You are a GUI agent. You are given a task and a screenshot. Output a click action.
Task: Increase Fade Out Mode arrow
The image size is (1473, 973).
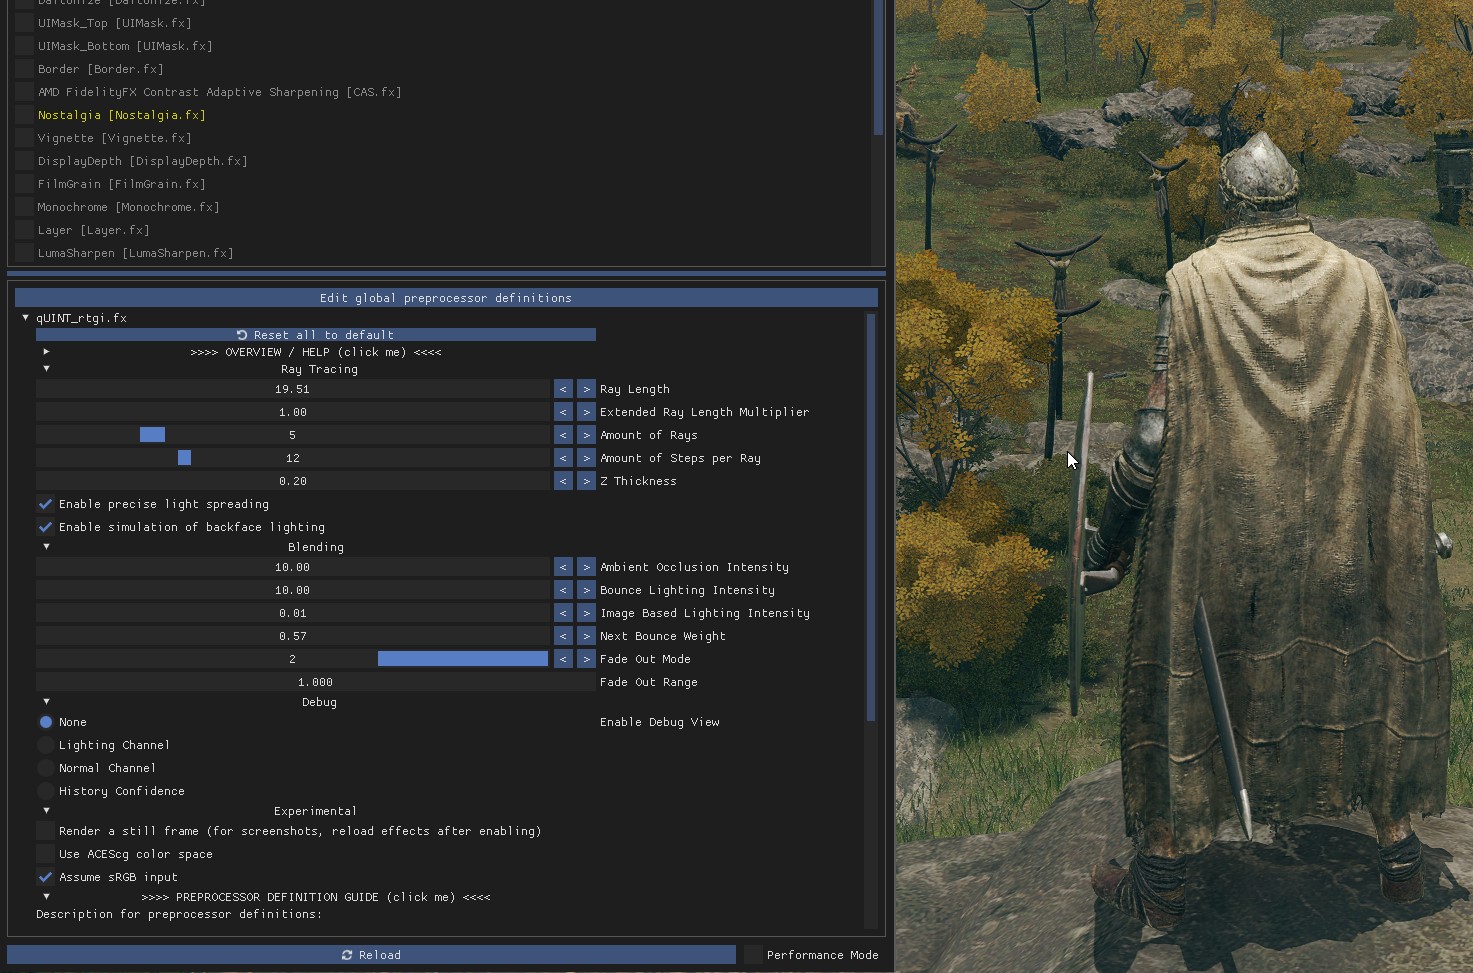586,659
